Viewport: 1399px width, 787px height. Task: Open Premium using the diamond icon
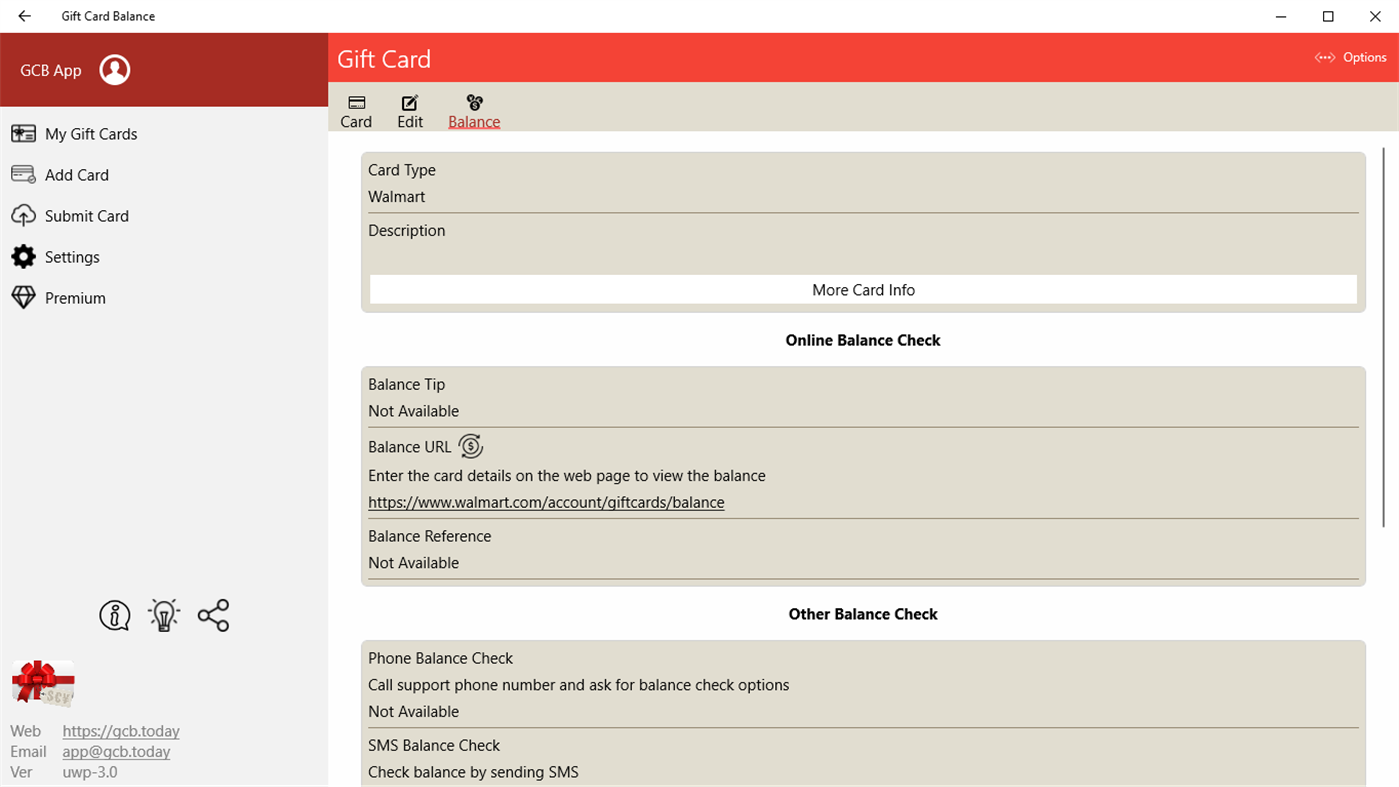[22, 297]
